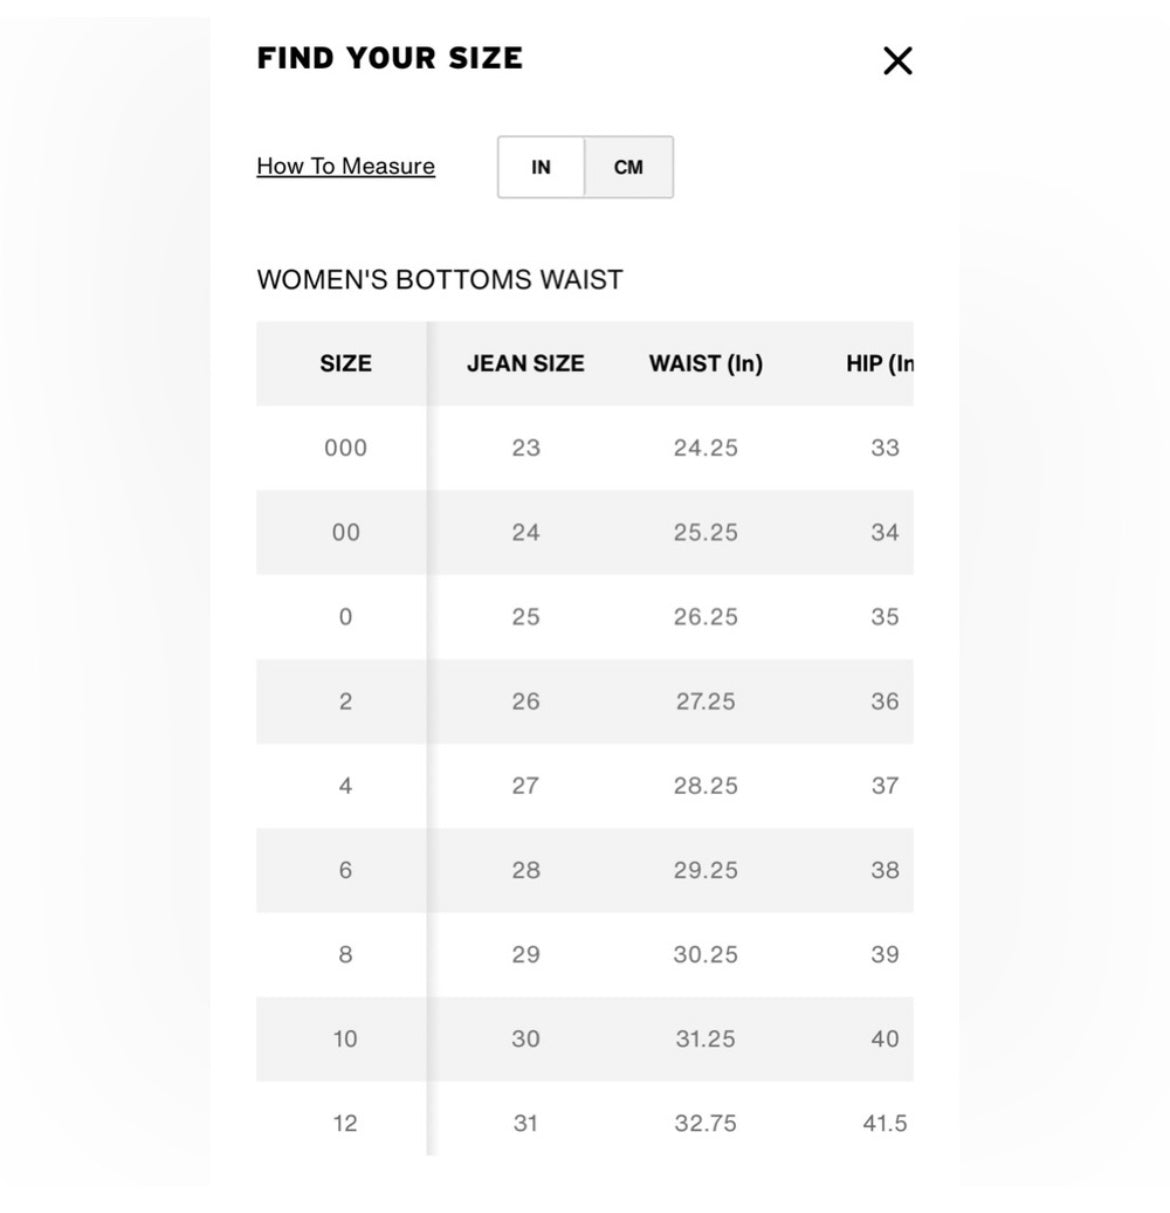Screen dimensions: 1170x1213
Task: Select the size 00 row label
Action: click(x=345, y=532)
